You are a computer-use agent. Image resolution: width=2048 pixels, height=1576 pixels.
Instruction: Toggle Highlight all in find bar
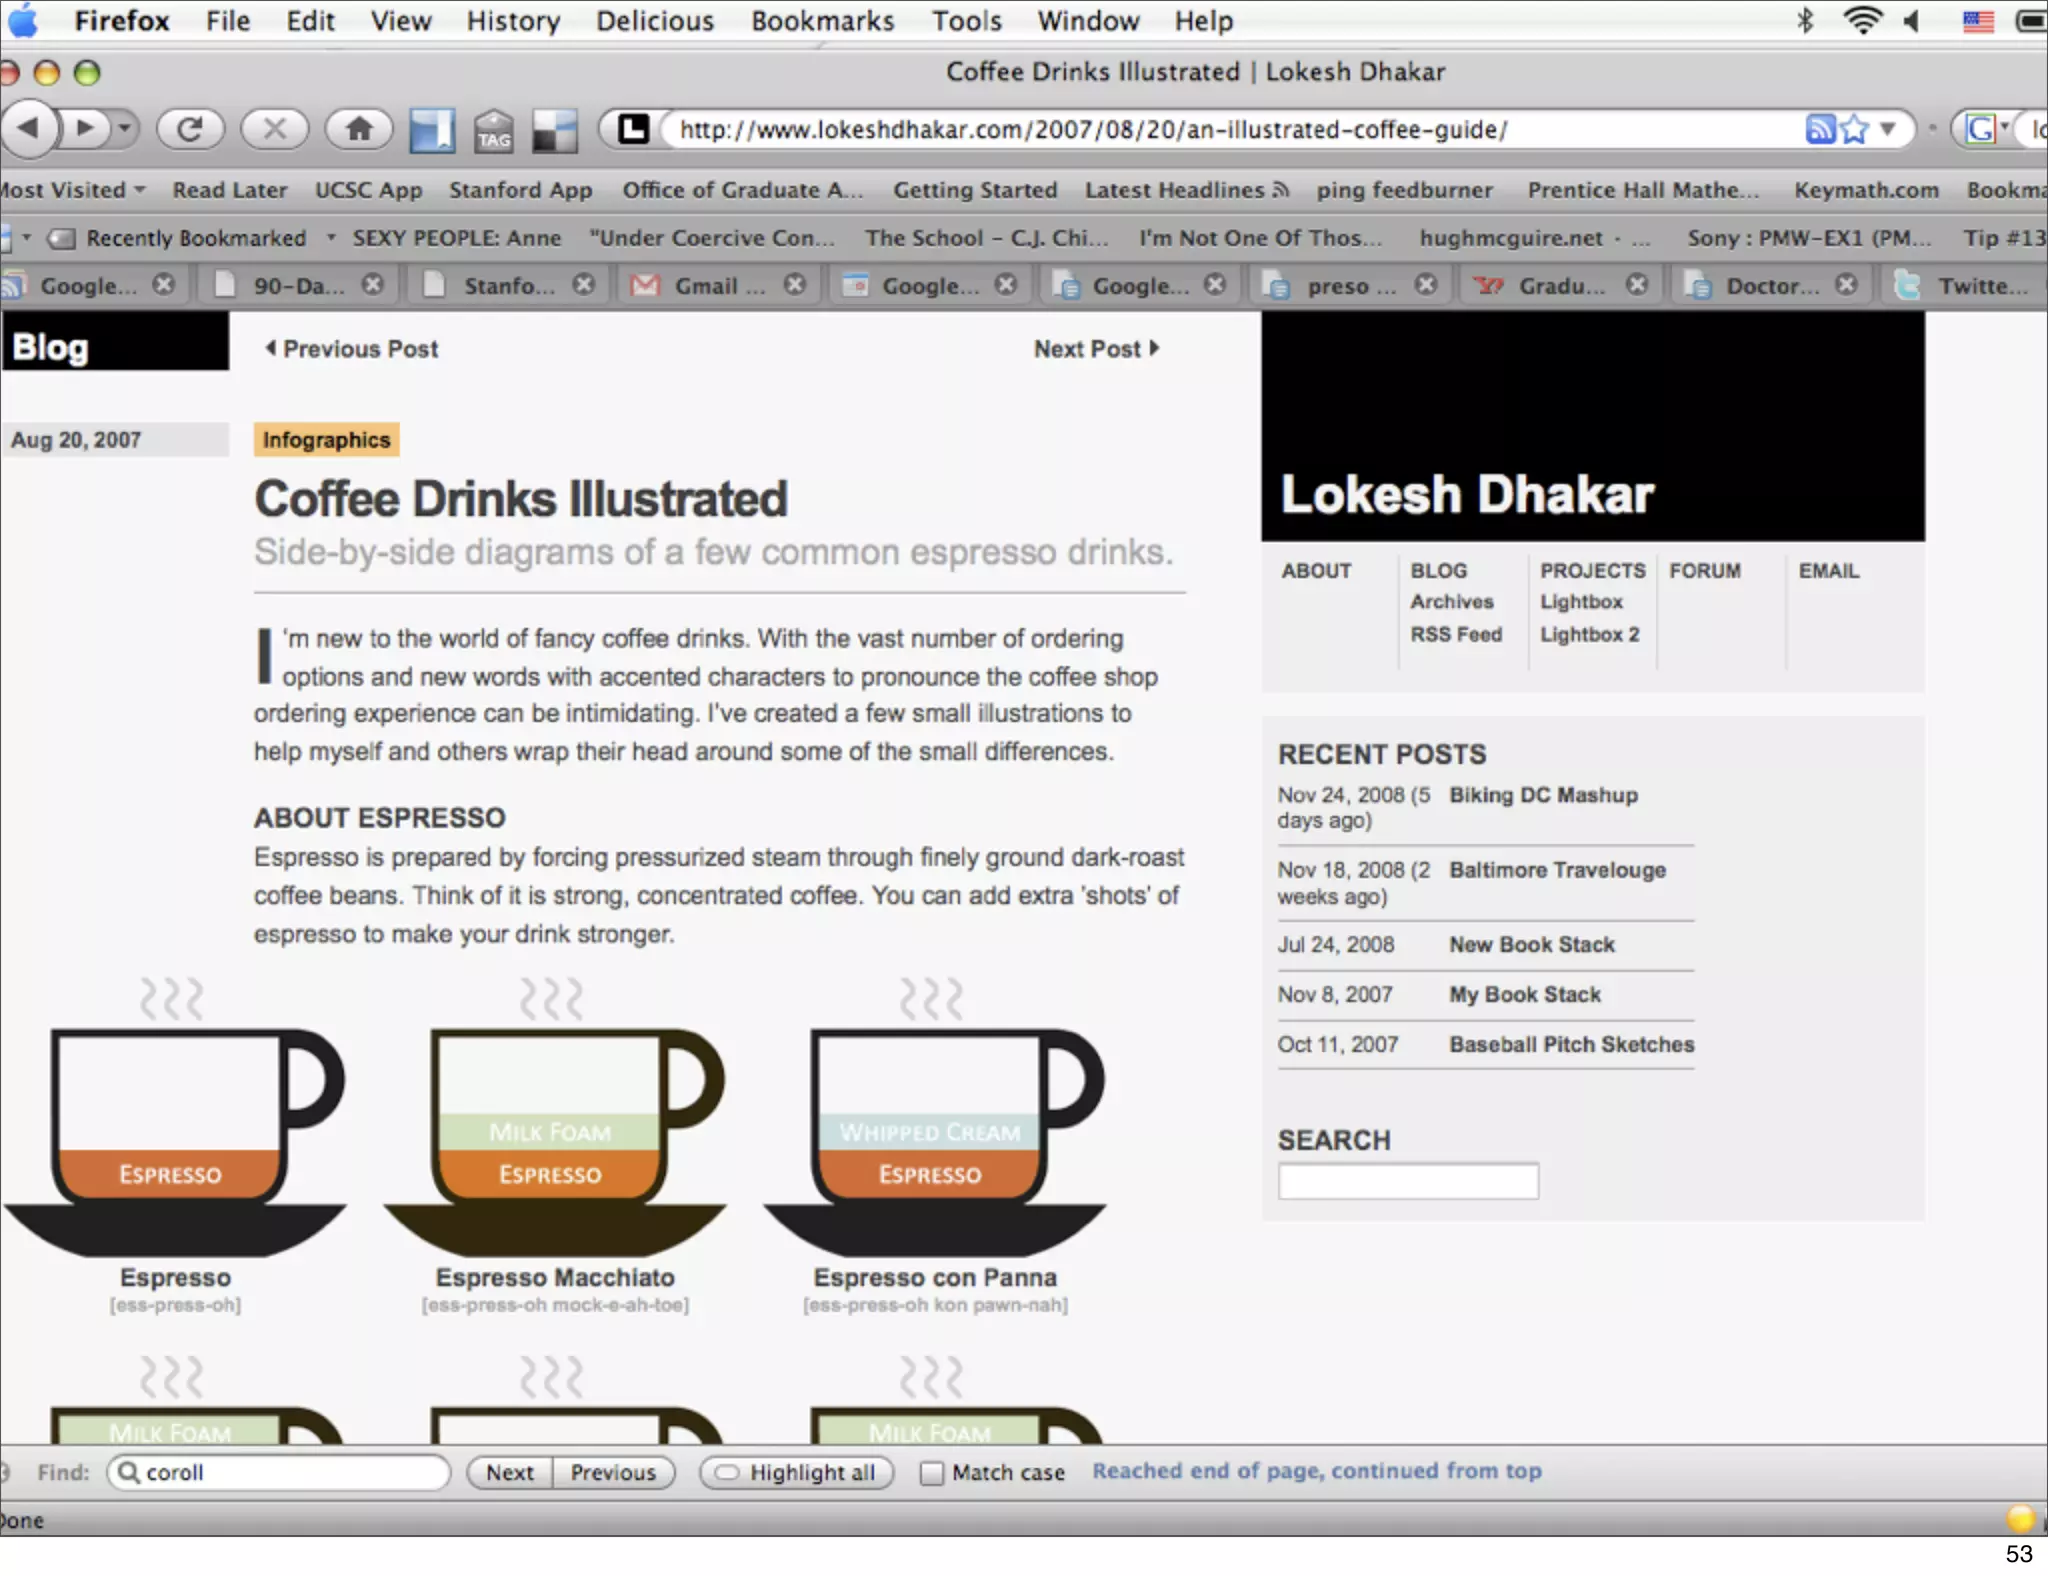point(796,1473)
